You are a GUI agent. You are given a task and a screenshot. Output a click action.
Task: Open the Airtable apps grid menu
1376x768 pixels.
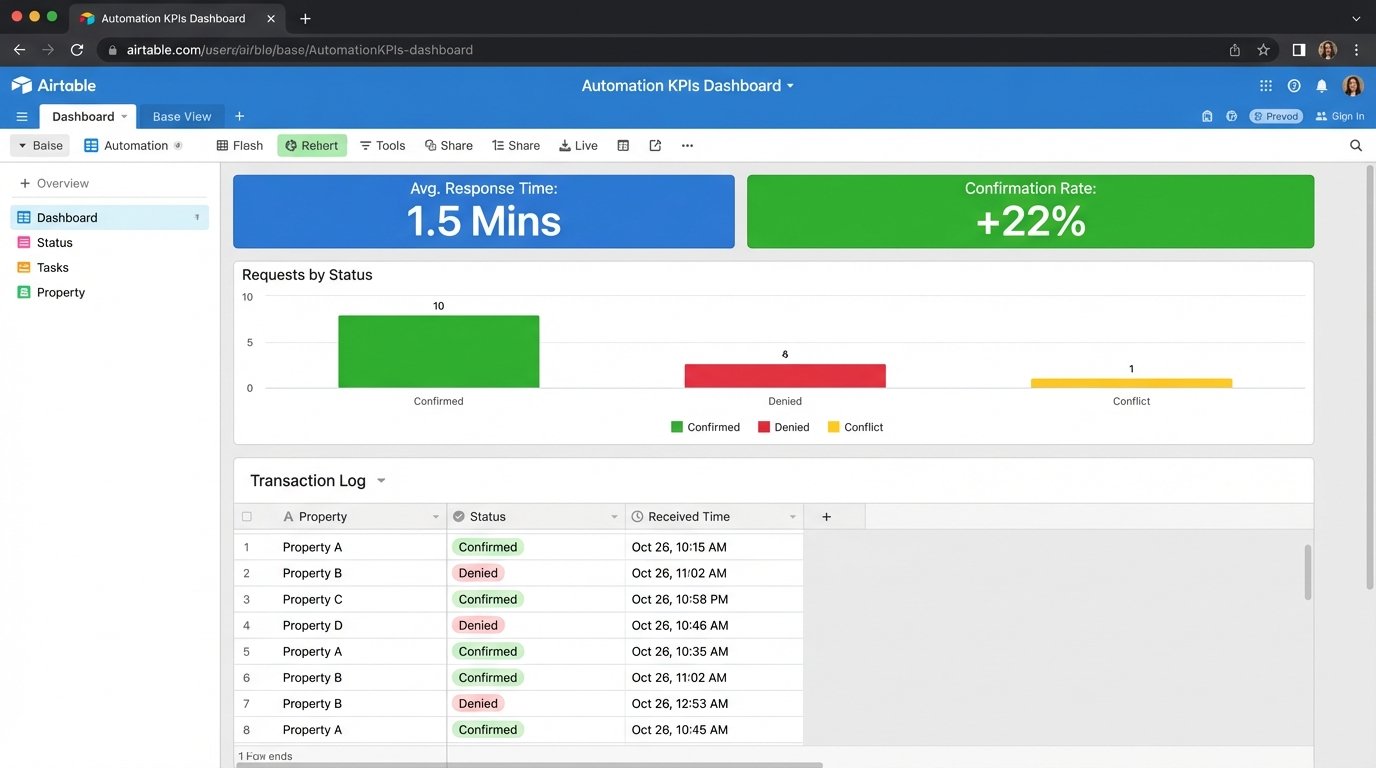click(x=1265, y=85)
